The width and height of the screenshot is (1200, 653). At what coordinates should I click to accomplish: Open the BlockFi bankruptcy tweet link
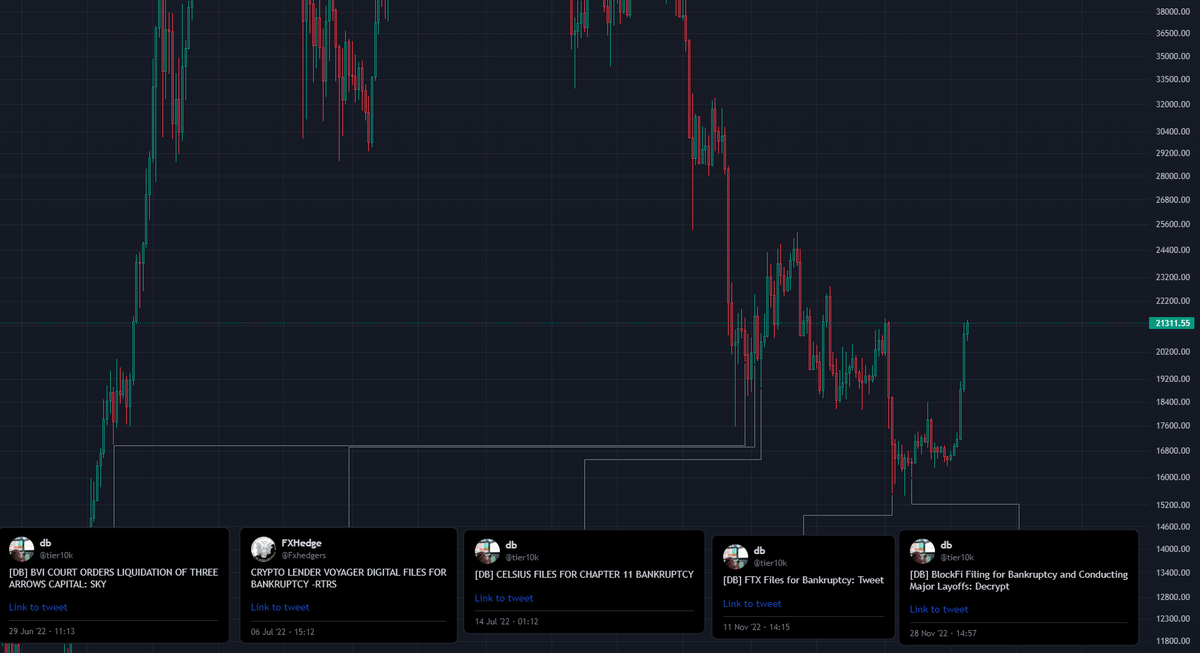[x=939, y=609]
